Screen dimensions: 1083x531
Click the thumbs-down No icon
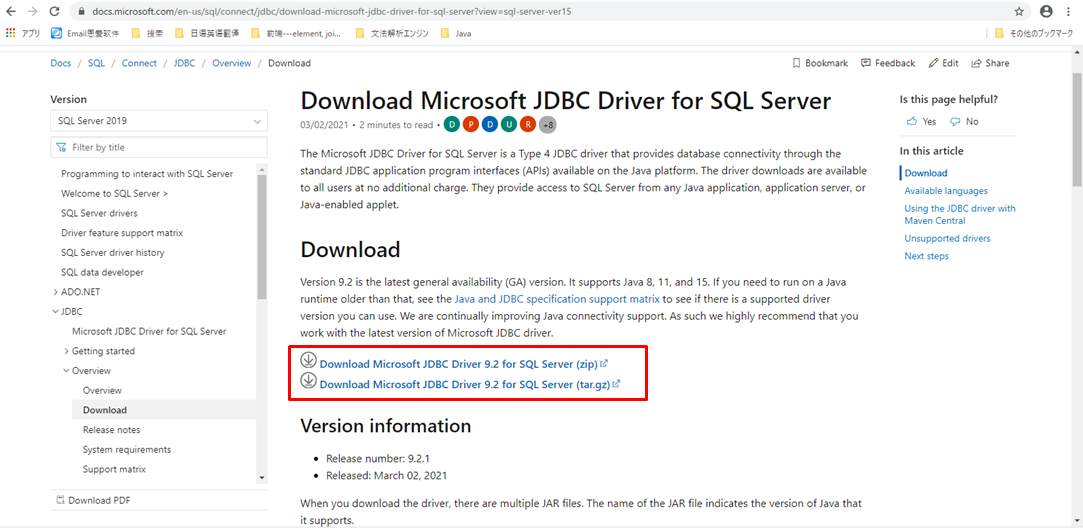click(955, 122)
